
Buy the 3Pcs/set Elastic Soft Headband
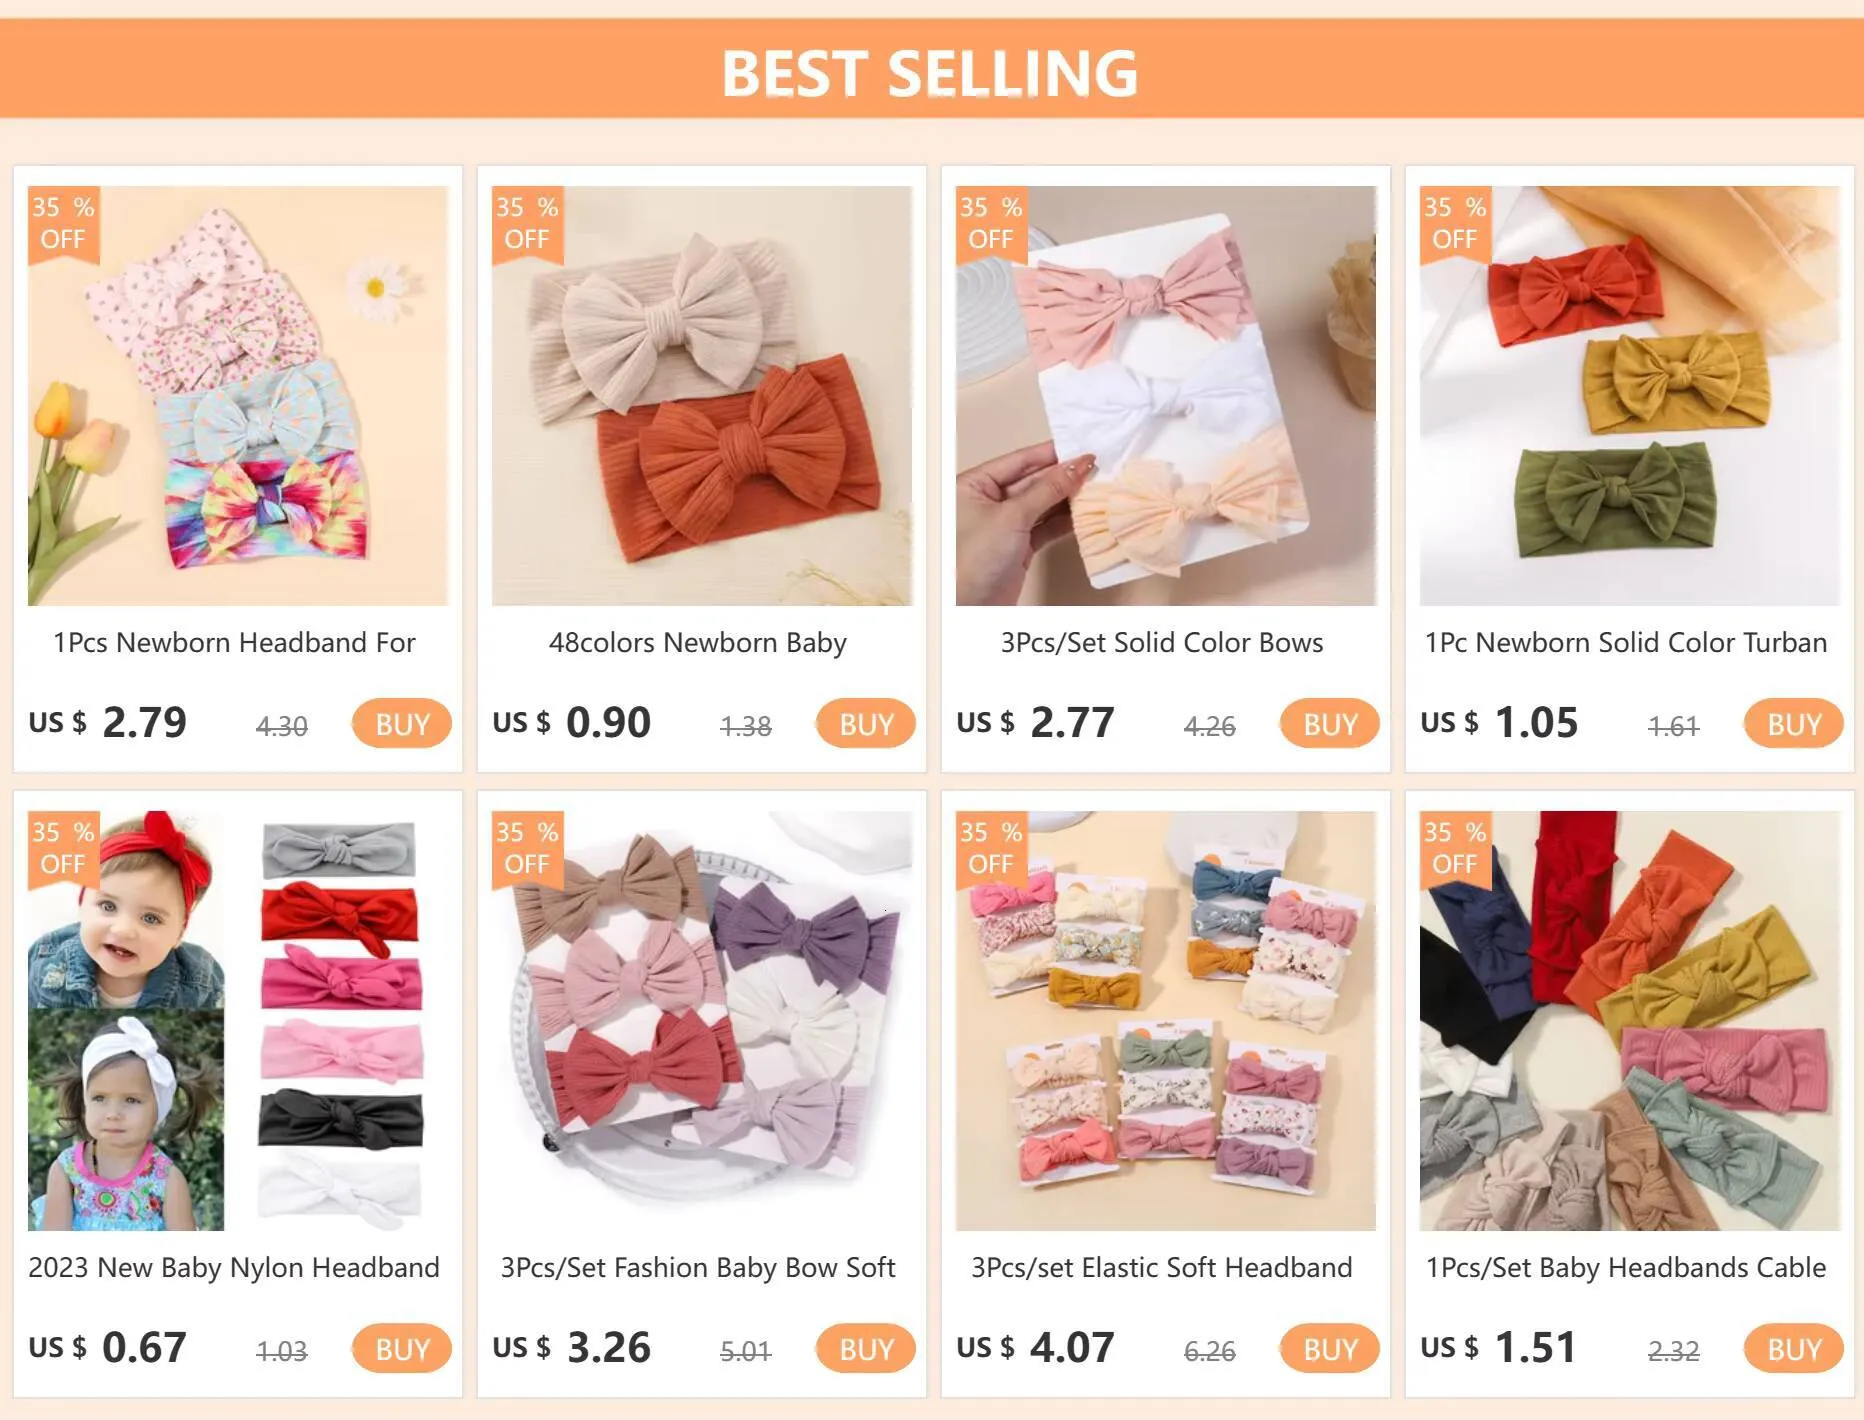coord(1330,1349)
